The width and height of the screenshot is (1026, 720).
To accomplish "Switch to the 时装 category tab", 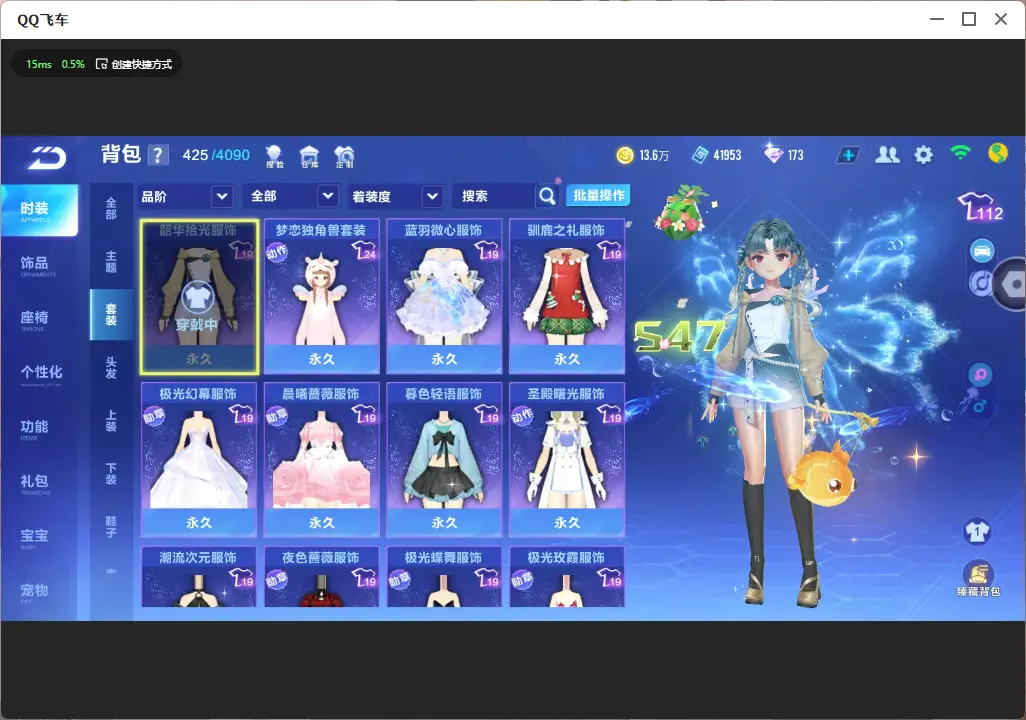I will (39, 210).
